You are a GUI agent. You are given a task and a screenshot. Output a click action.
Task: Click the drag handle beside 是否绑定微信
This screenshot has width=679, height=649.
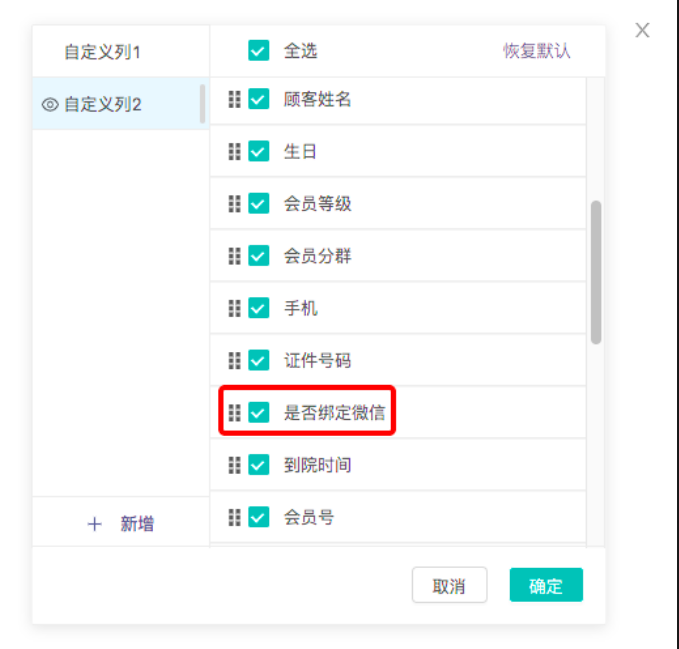(234, 413)
